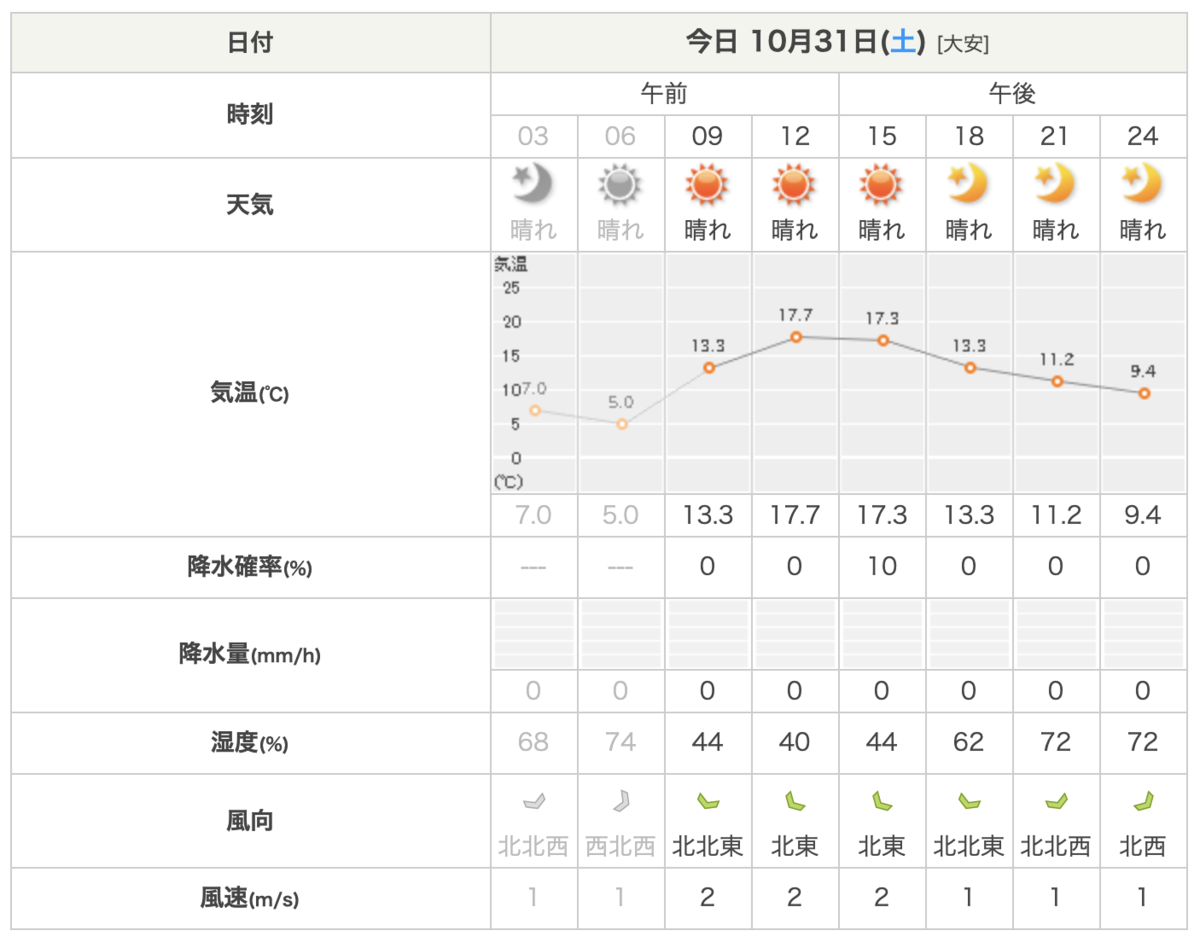The width and height of the screenshot is (1200, 942).
Task: Click the wind arrow above 西北西
Action: pos(620,800)
